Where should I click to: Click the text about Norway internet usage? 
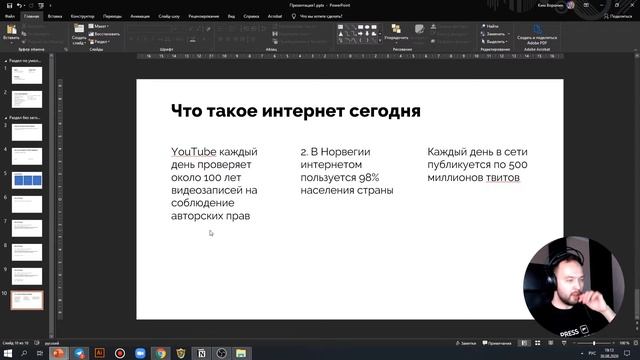click(x=347, y=171)
